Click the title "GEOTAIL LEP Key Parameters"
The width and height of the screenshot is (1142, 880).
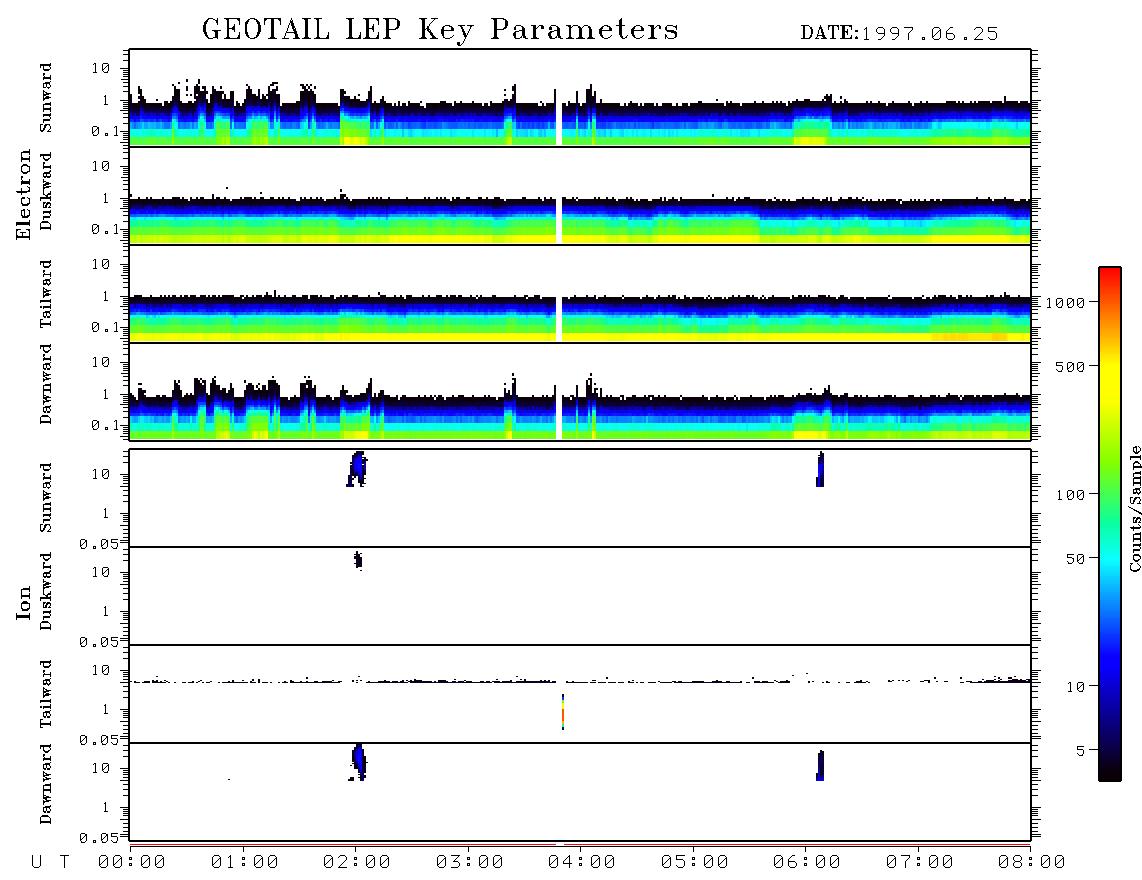pos(440,30)
